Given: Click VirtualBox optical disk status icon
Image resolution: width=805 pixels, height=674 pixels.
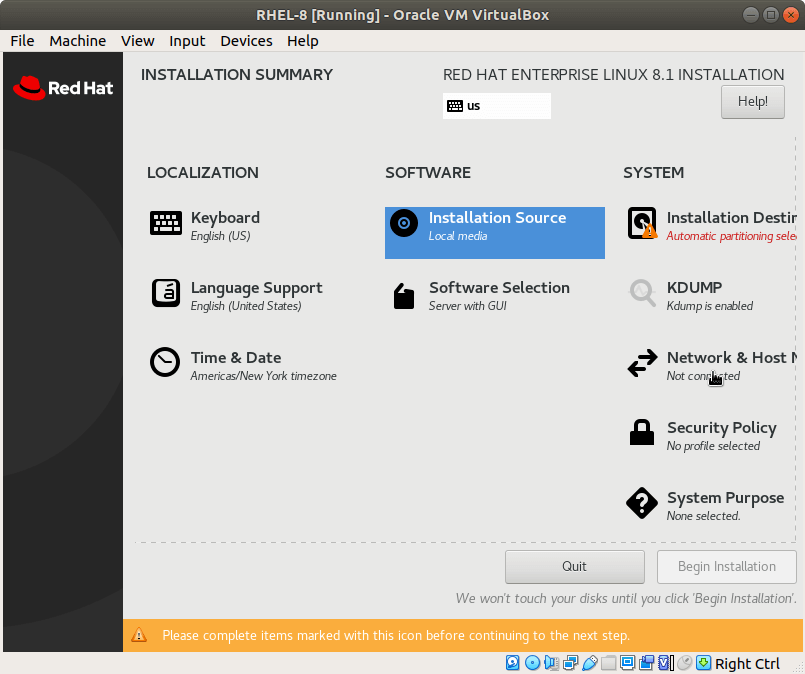Looking at the screenshot, I should pos(532,663).
